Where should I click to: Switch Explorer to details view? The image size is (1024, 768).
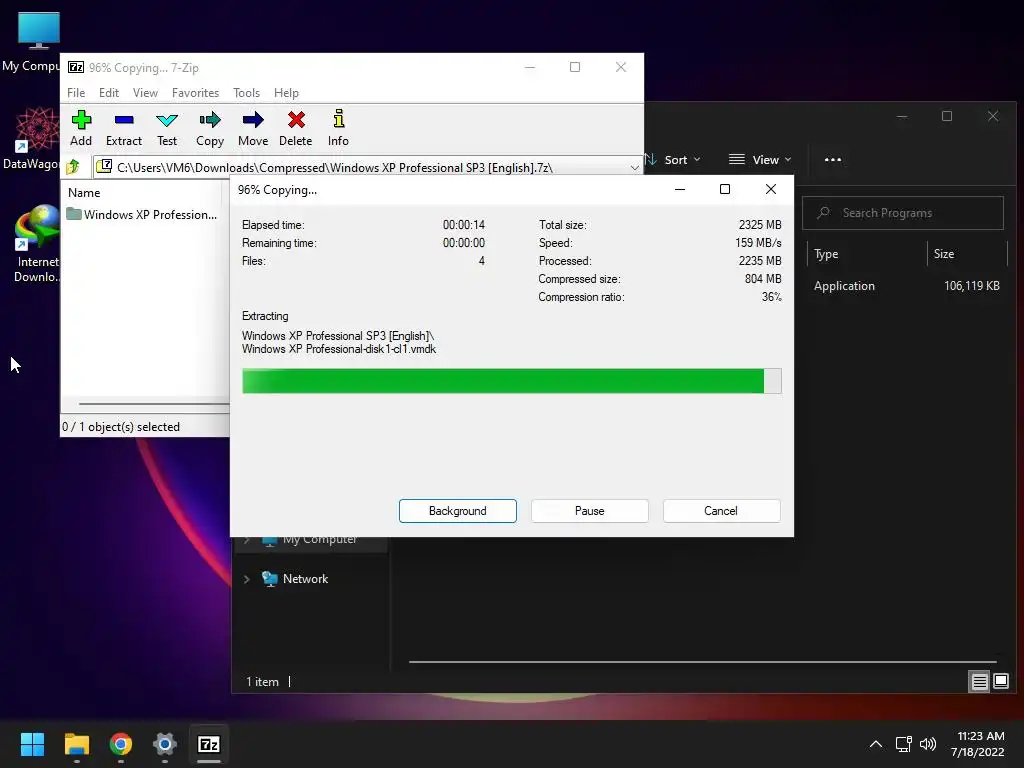coord(980,682)
